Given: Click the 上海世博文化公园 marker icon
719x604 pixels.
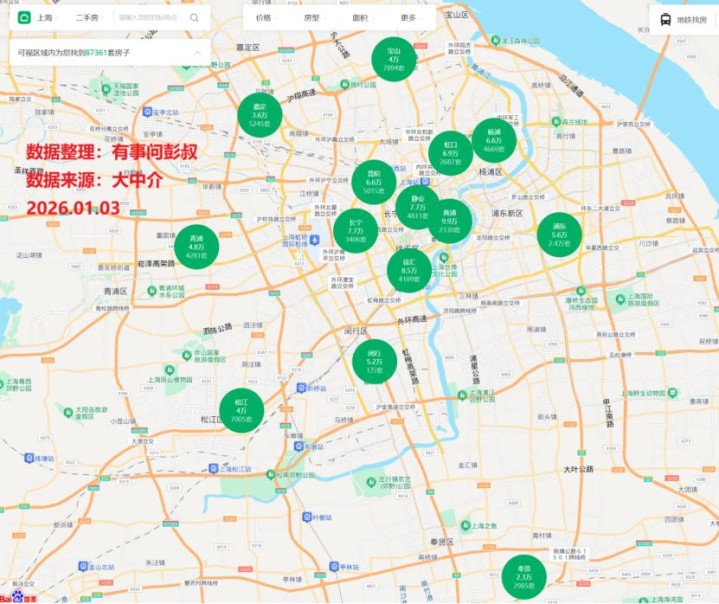Looking at the screenshot, I should tap(444, 257).
